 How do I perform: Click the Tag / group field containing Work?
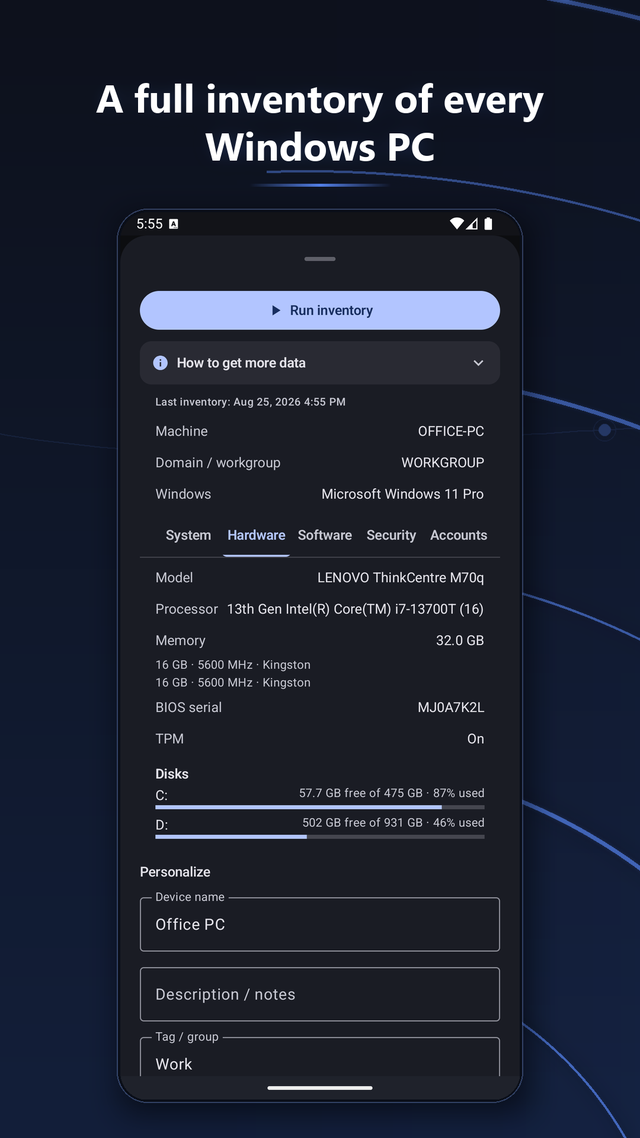(x=320, y=1057)
